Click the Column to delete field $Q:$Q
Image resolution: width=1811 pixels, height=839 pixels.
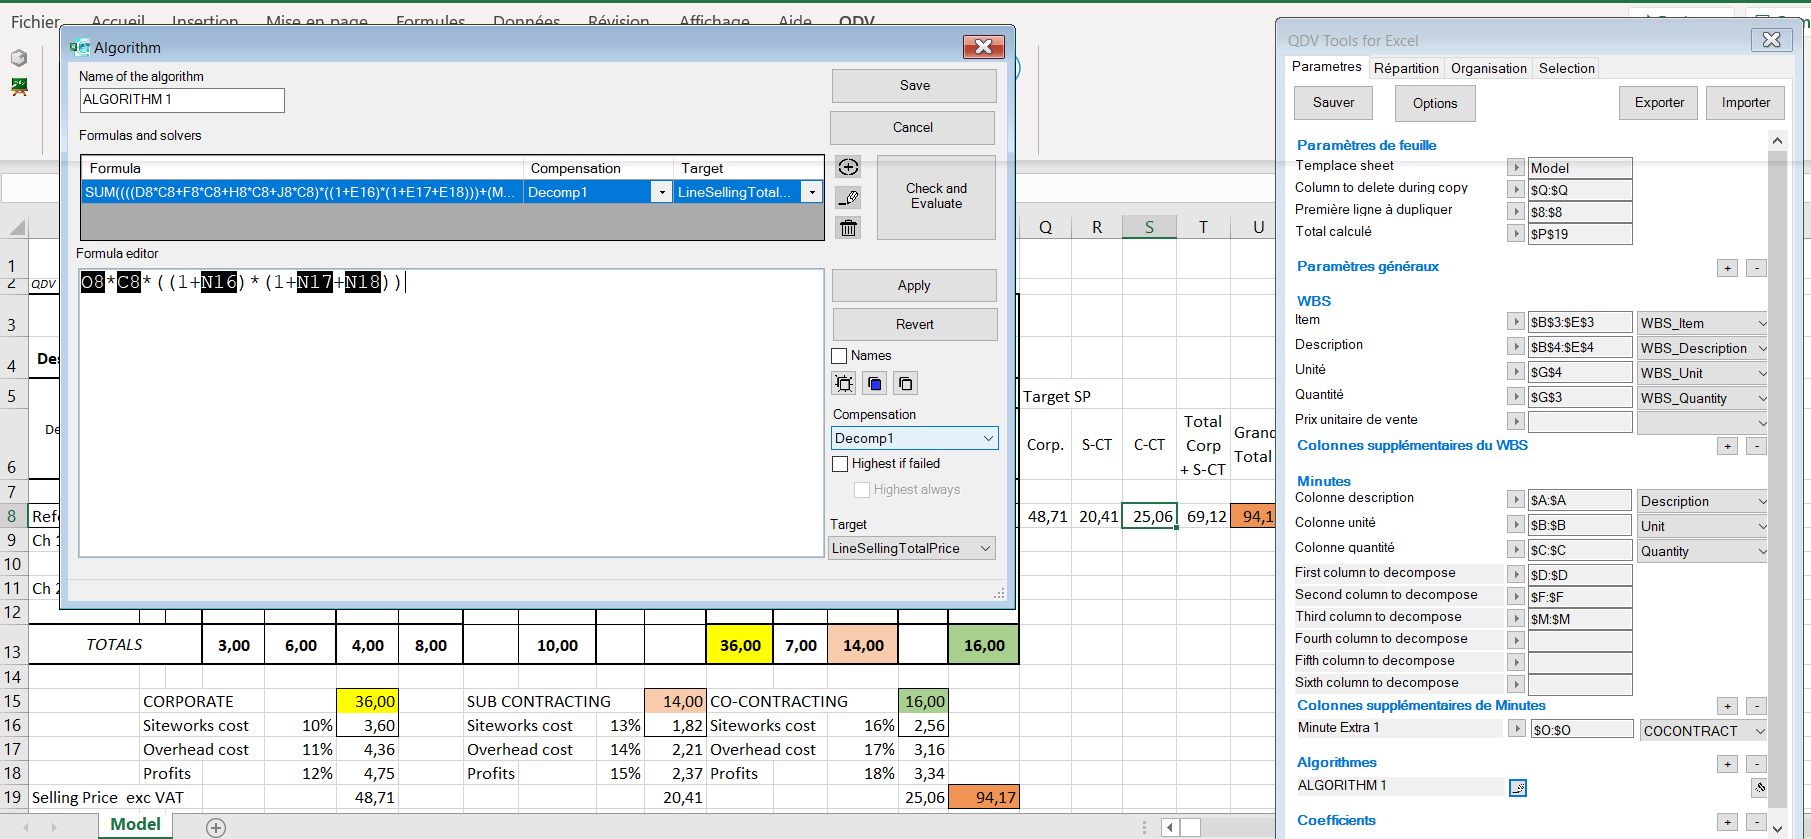(1580, 190)
